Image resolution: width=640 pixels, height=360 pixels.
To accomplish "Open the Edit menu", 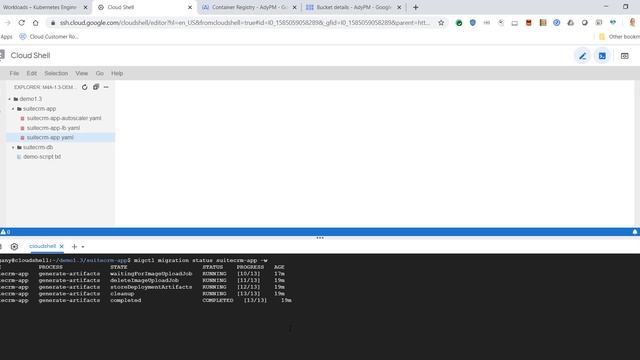I will 32,73.
